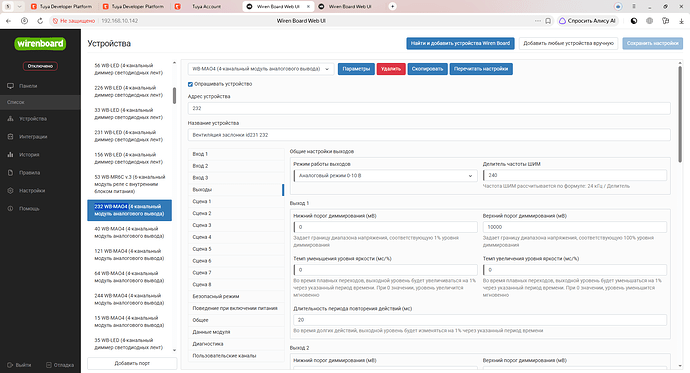690x373 pixels.
Task: Click the wirenboard logo in the sidebar
Action: tap(40, 44)
